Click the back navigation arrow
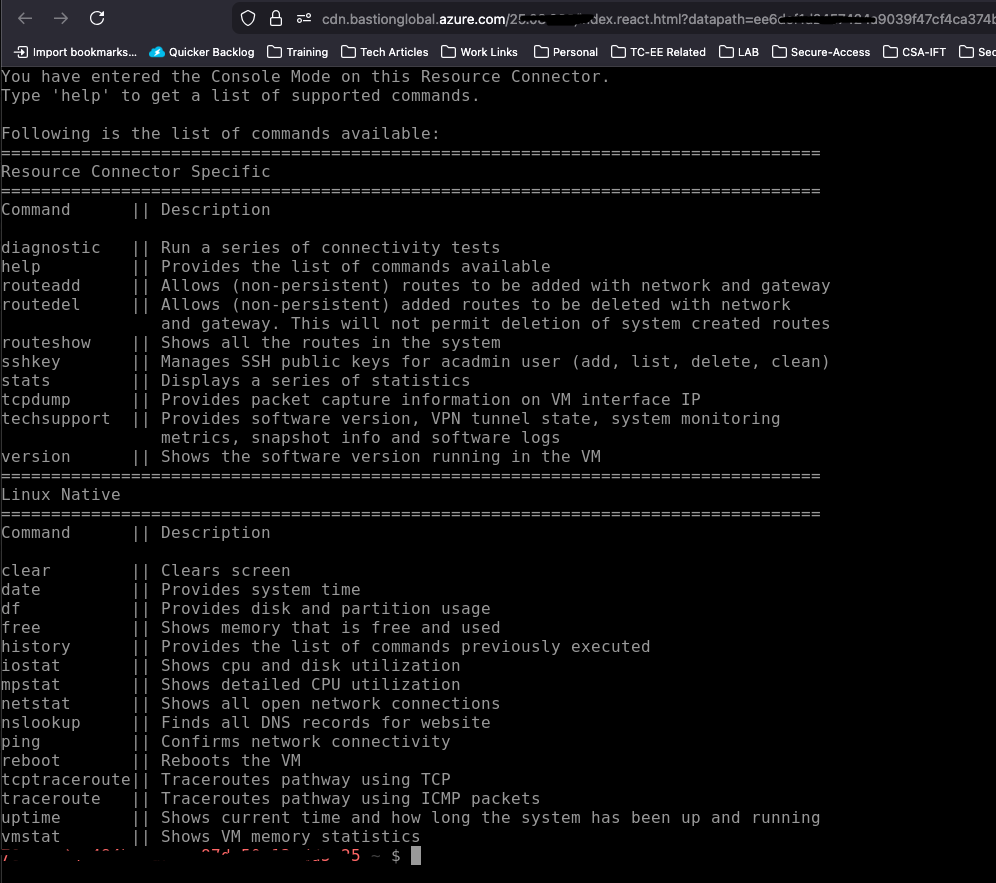 24,18
